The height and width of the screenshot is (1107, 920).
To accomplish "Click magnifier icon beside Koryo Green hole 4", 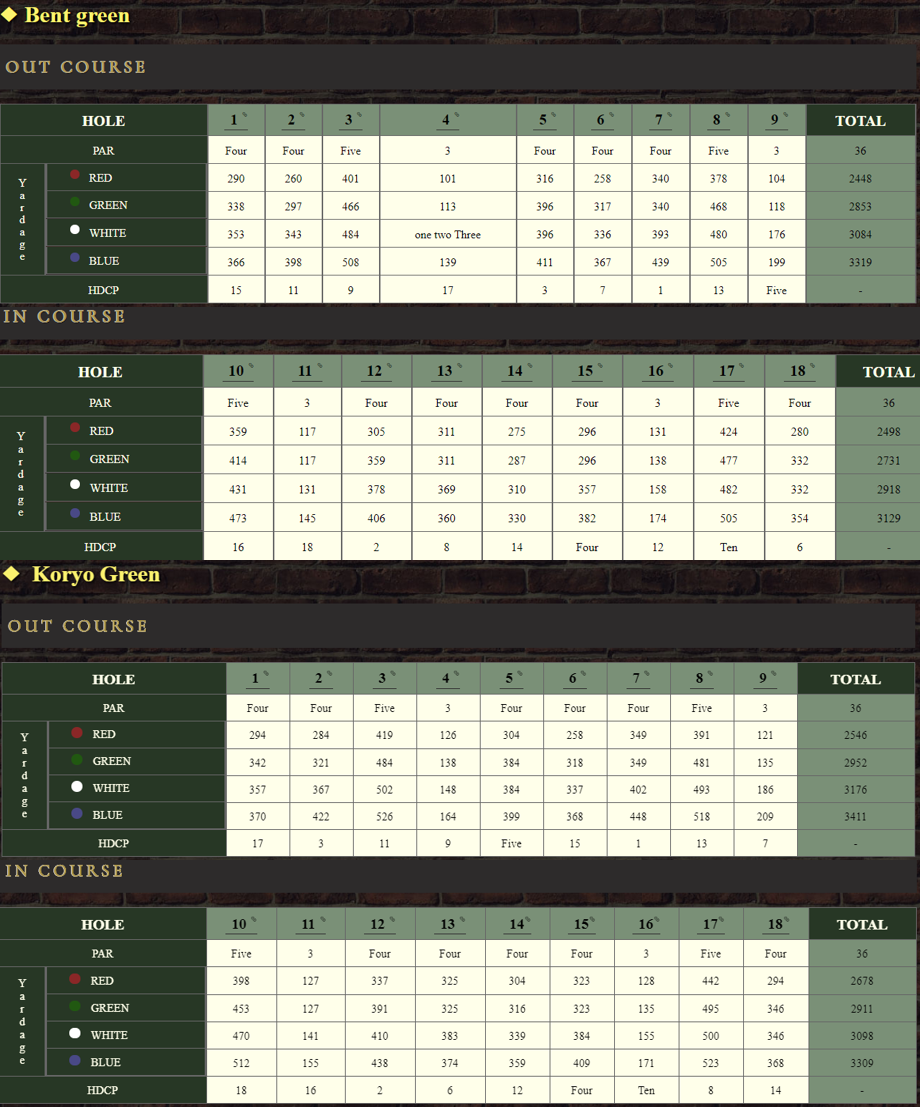I will pos(456,674).
